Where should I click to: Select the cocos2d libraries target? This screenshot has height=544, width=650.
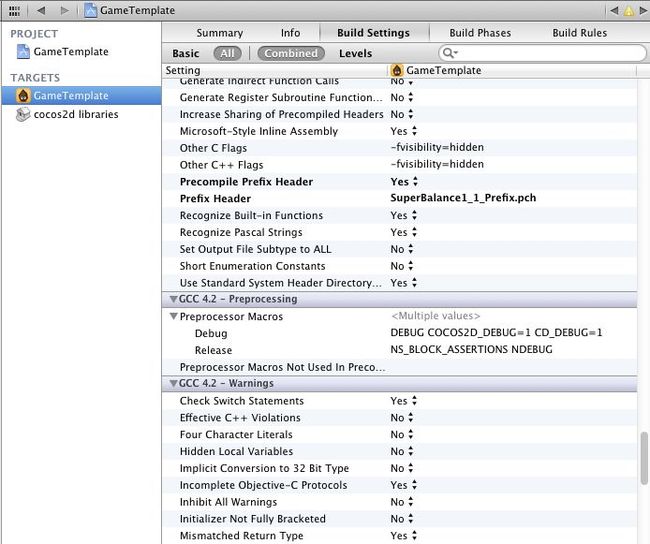[76, 114]
